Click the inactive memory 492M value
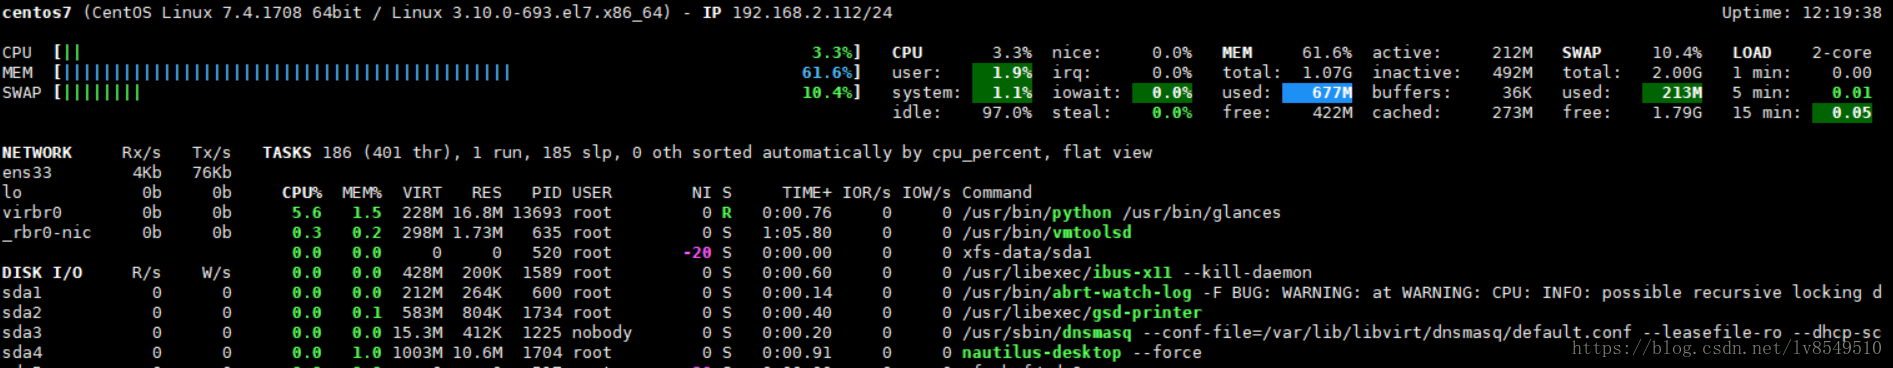This screenshot has width=1893, height=368. click(x=1512, y=72)
